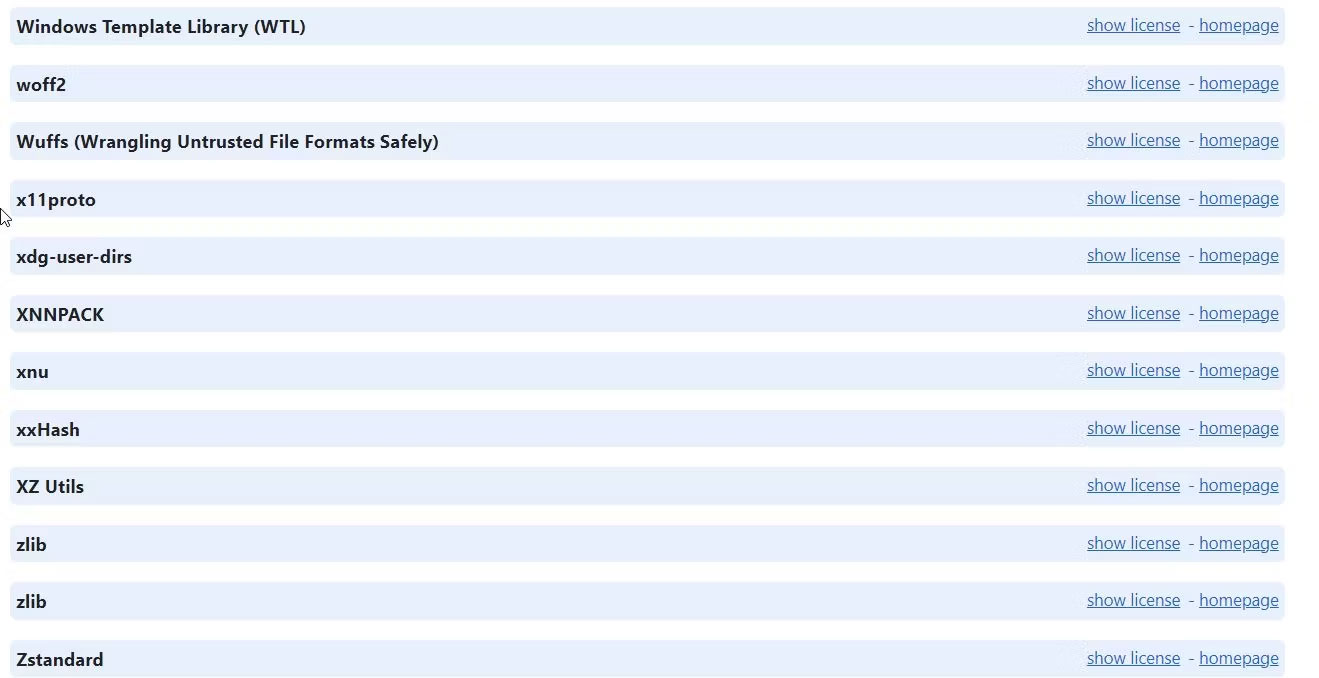Show the xxHash license

click(x=1133, y=428)
